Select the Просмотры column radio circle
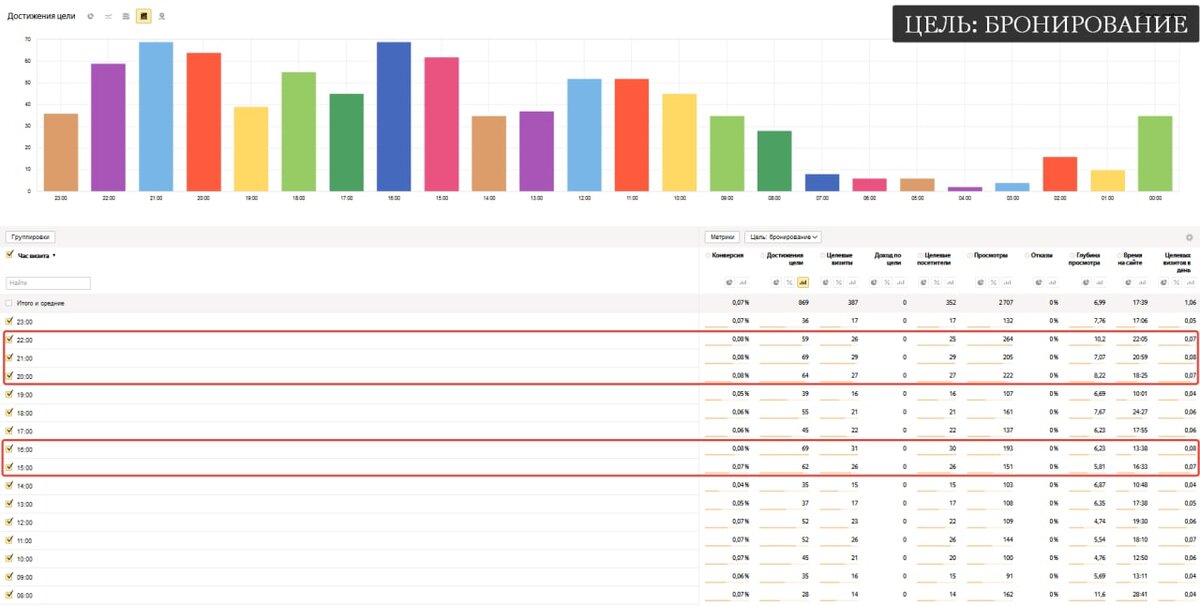This screenshot has width=1200, height=606. click(969, 255)
